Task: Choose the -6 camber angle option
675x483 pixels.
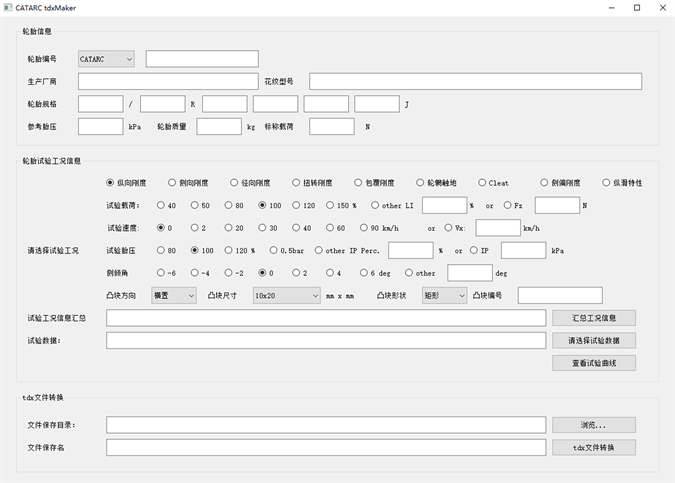Action: tap(162, 272)
